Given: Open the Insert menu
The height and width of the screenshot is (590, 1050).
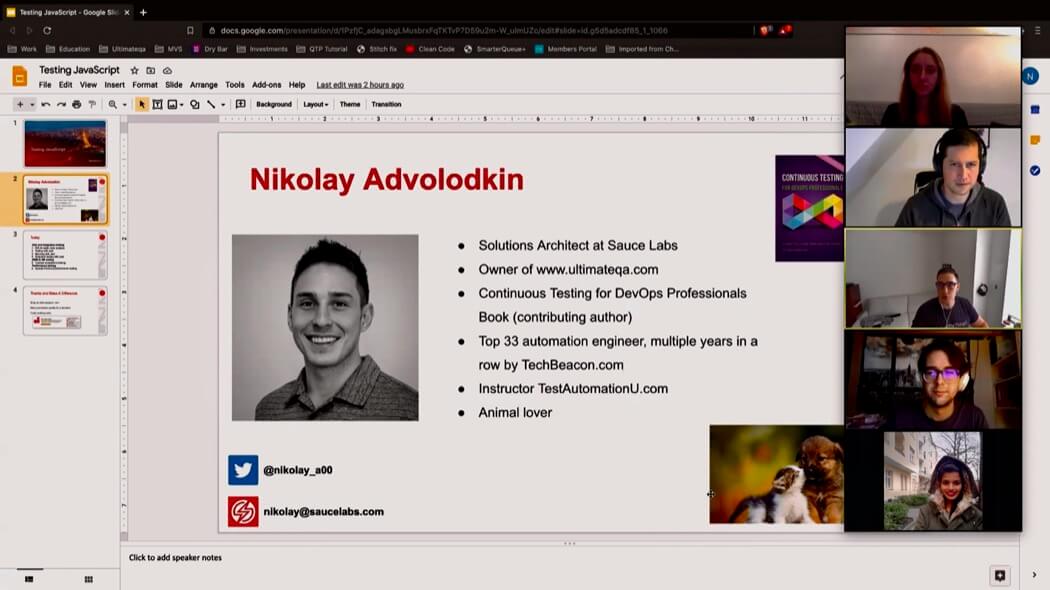Looking at the screenshot, I should [x=115, y=85].
